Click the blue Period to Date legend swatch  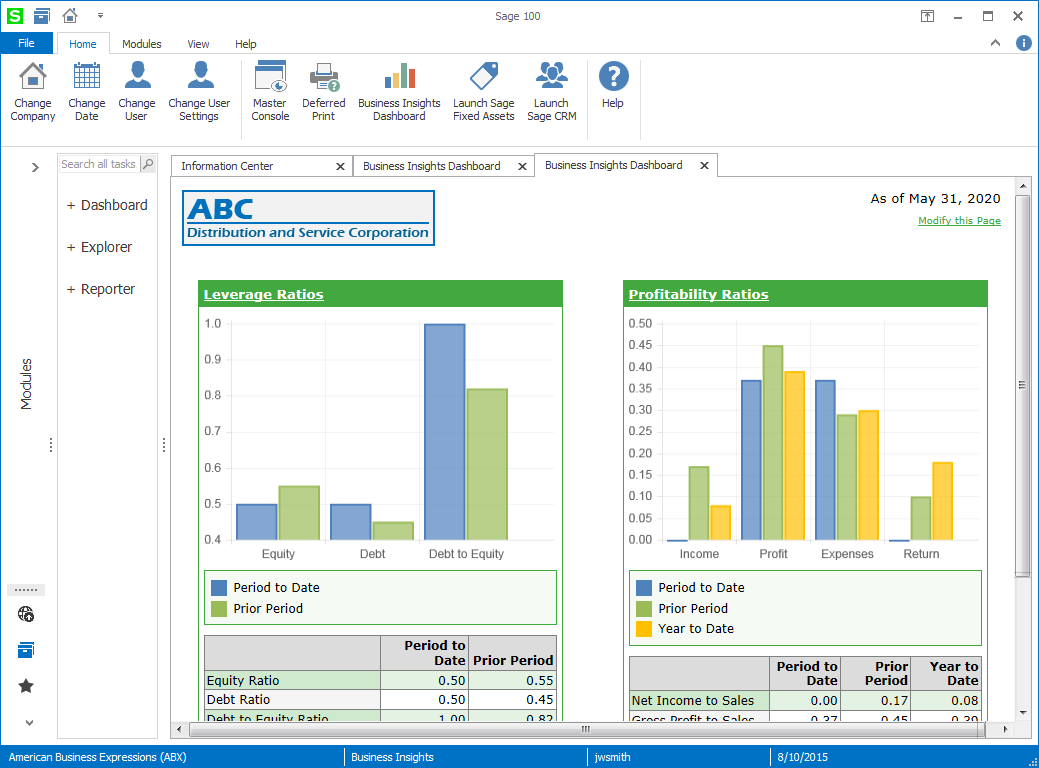click(x=219, y=588)
